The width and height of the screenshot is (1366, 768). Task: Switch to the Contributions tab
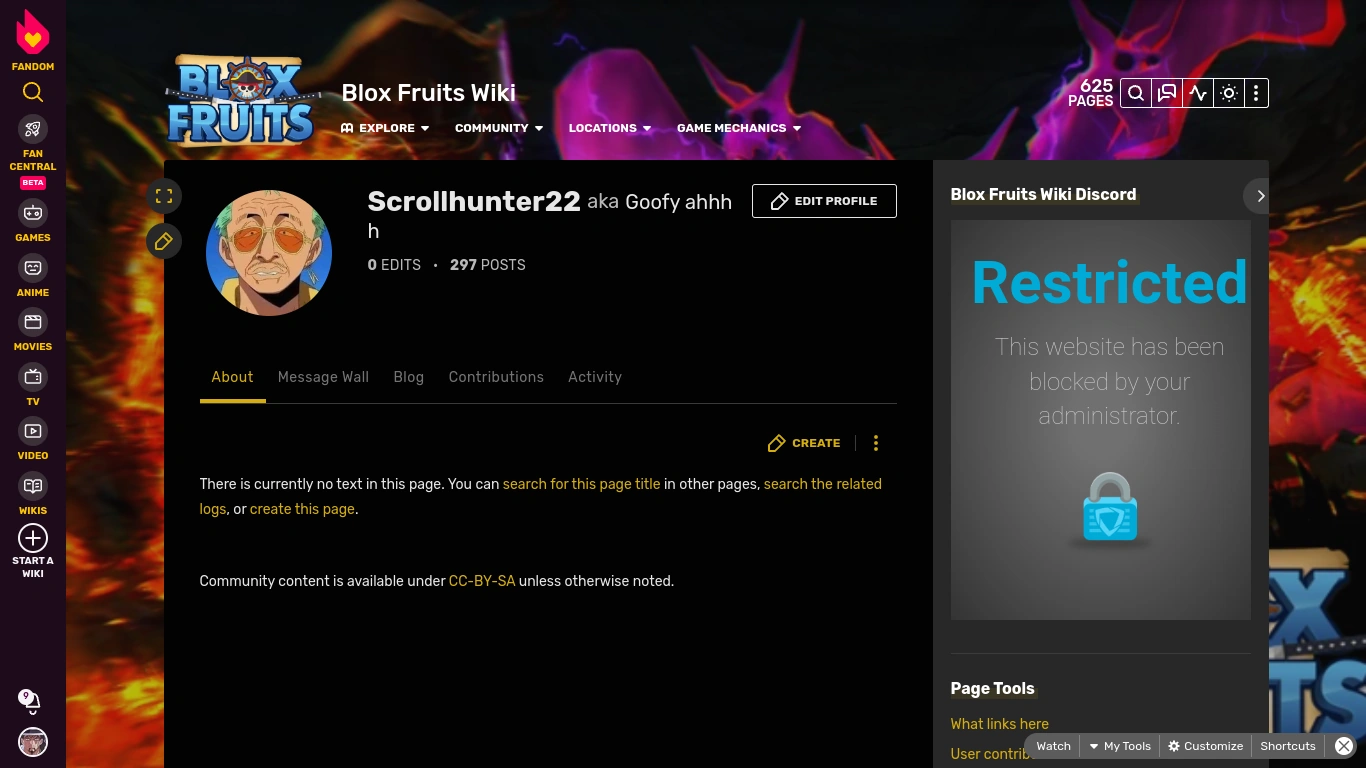496,377
